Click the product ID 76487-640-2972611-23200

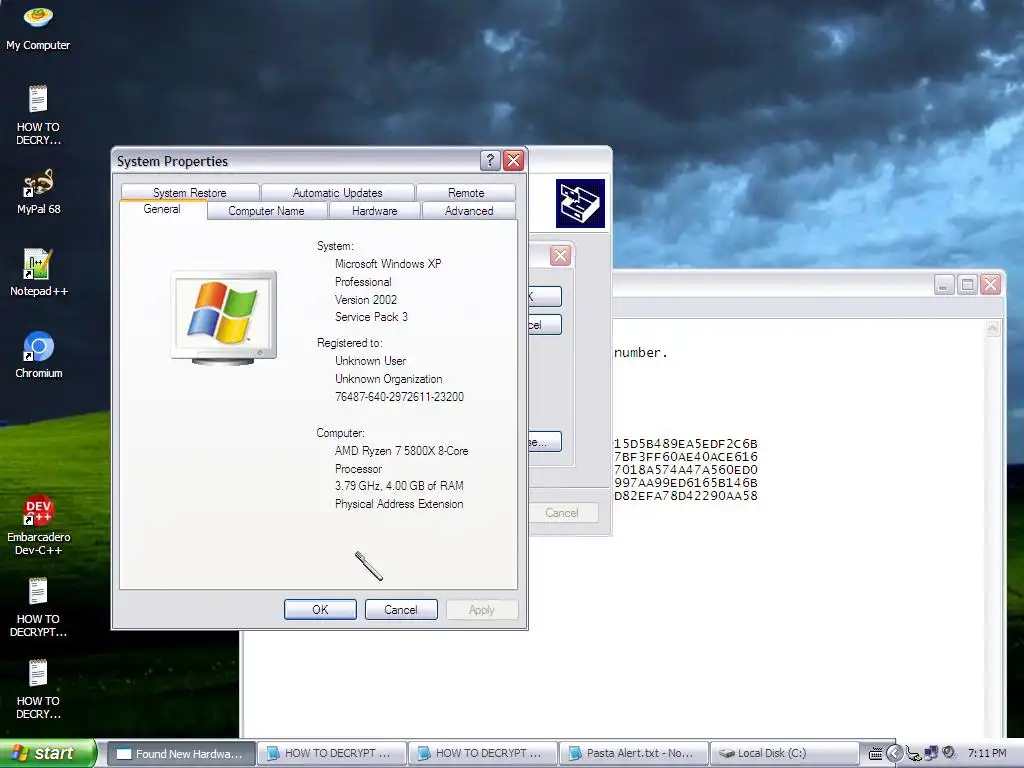tap(399, 396)
